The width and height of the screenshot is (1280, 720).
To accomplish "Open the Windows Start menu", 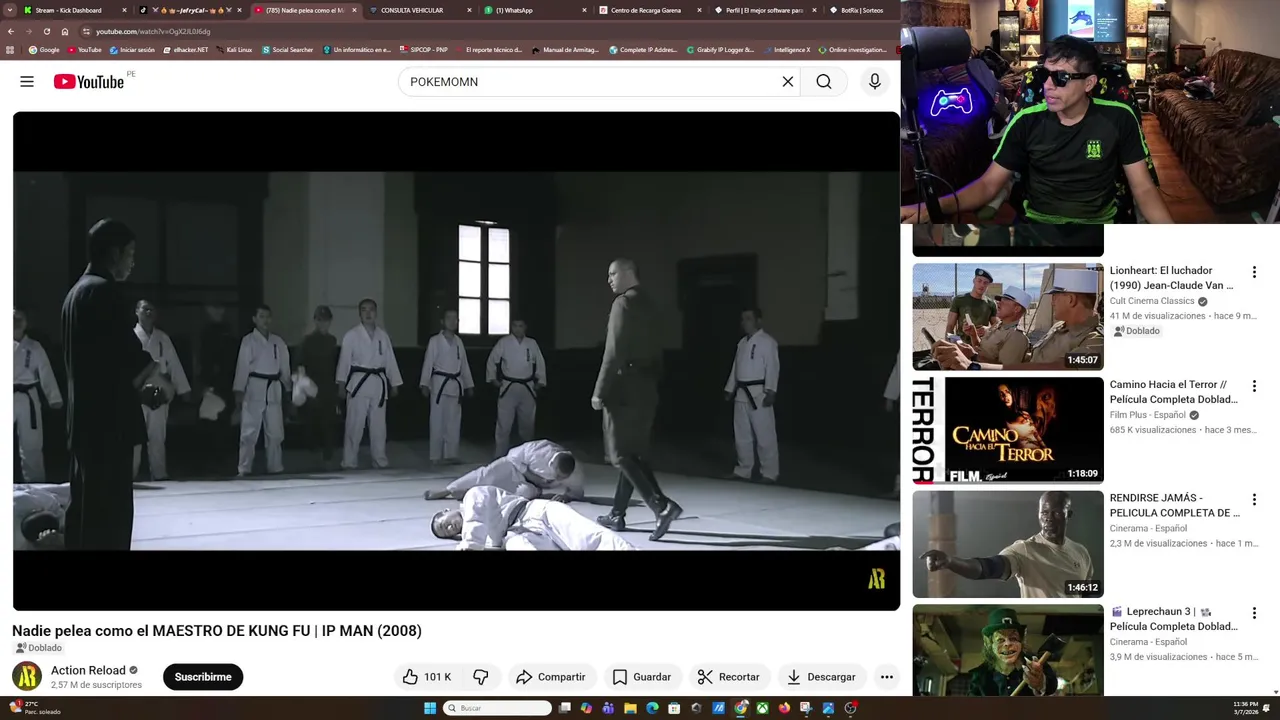I will (430, 708).
